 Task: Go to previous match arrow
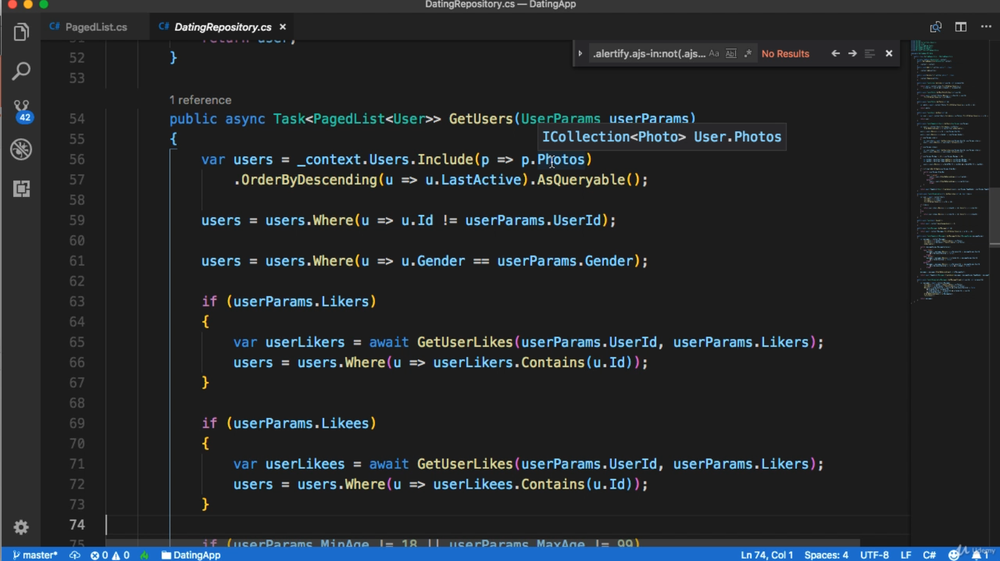835,54
